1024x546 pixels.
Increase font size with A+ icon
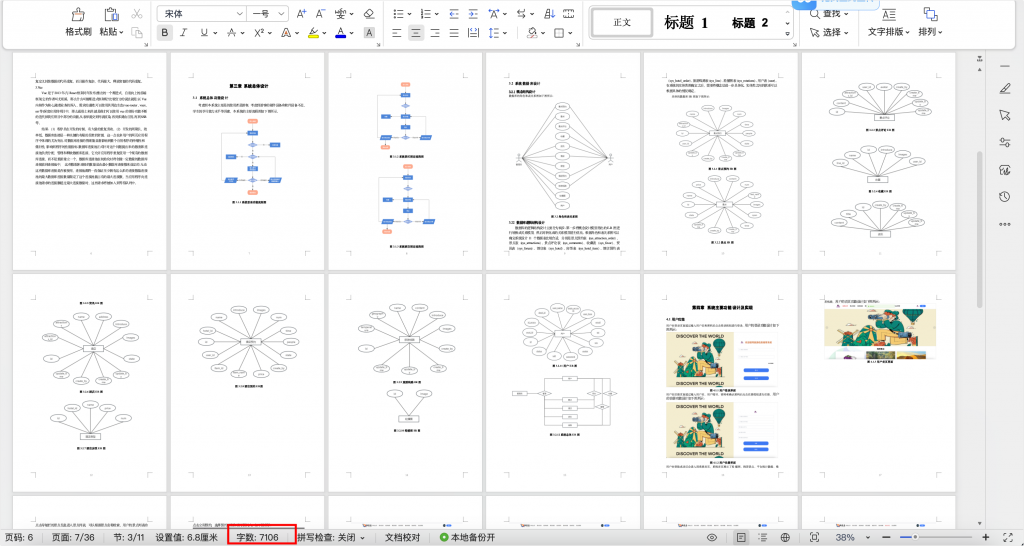(301, 14)
